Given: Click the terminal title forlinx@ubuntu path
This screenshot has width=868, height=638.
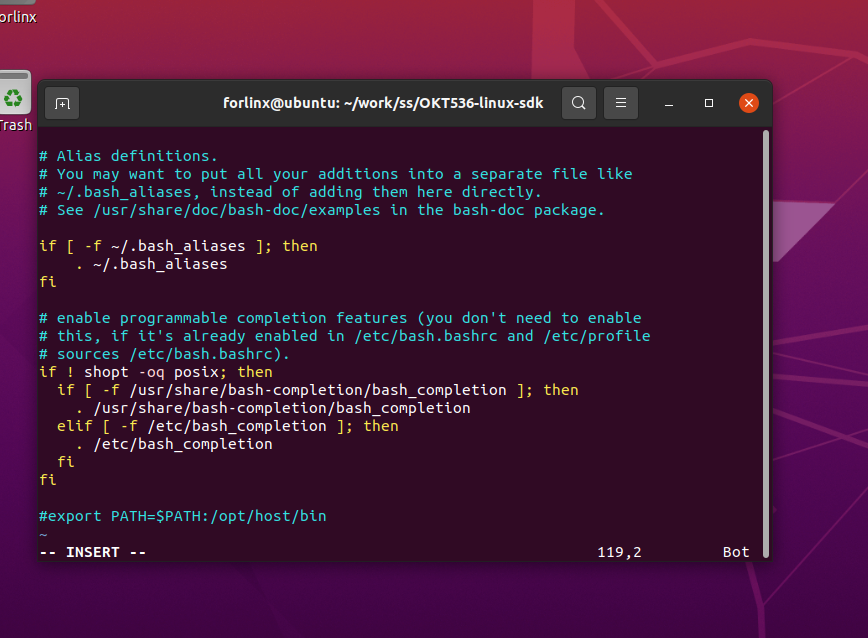Looking at the screenshot, I should pos(383,103).
